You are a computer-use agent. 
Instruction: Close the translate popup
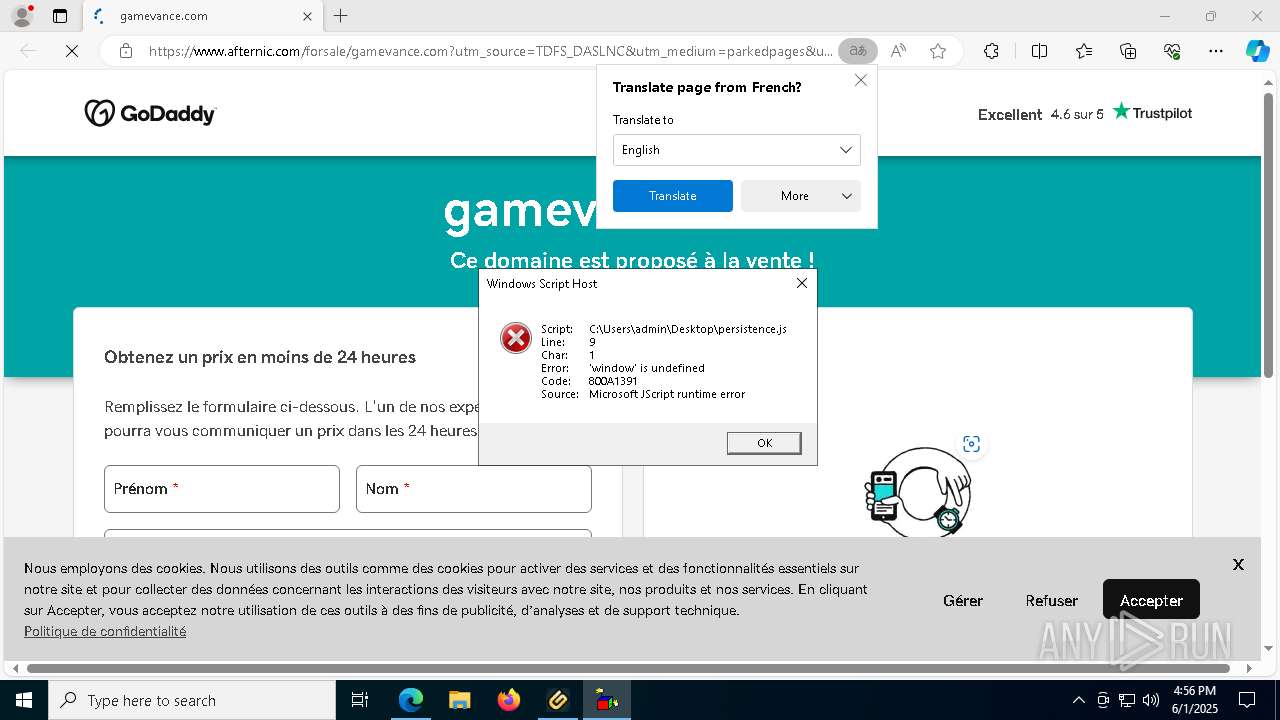(860, 80)
